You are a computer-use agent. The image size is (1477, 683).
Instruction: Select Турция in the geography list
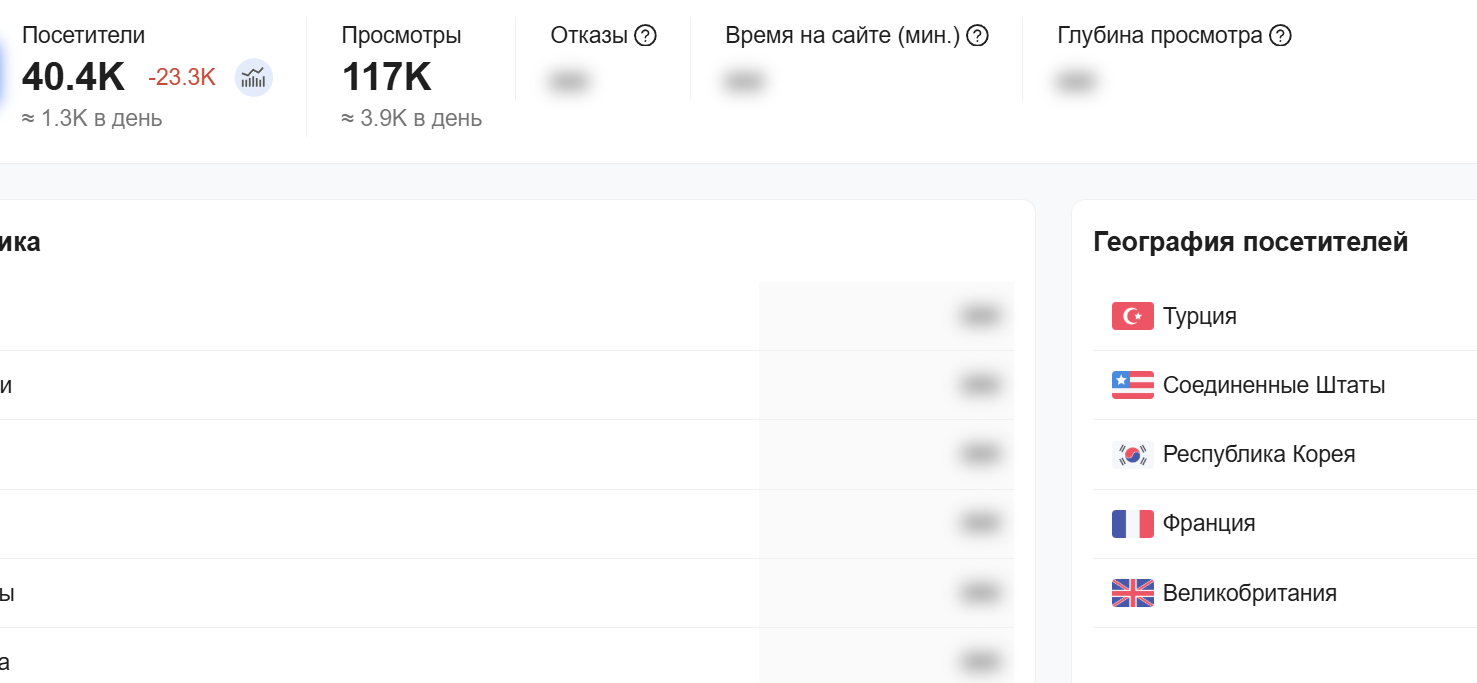(1200, 316)
